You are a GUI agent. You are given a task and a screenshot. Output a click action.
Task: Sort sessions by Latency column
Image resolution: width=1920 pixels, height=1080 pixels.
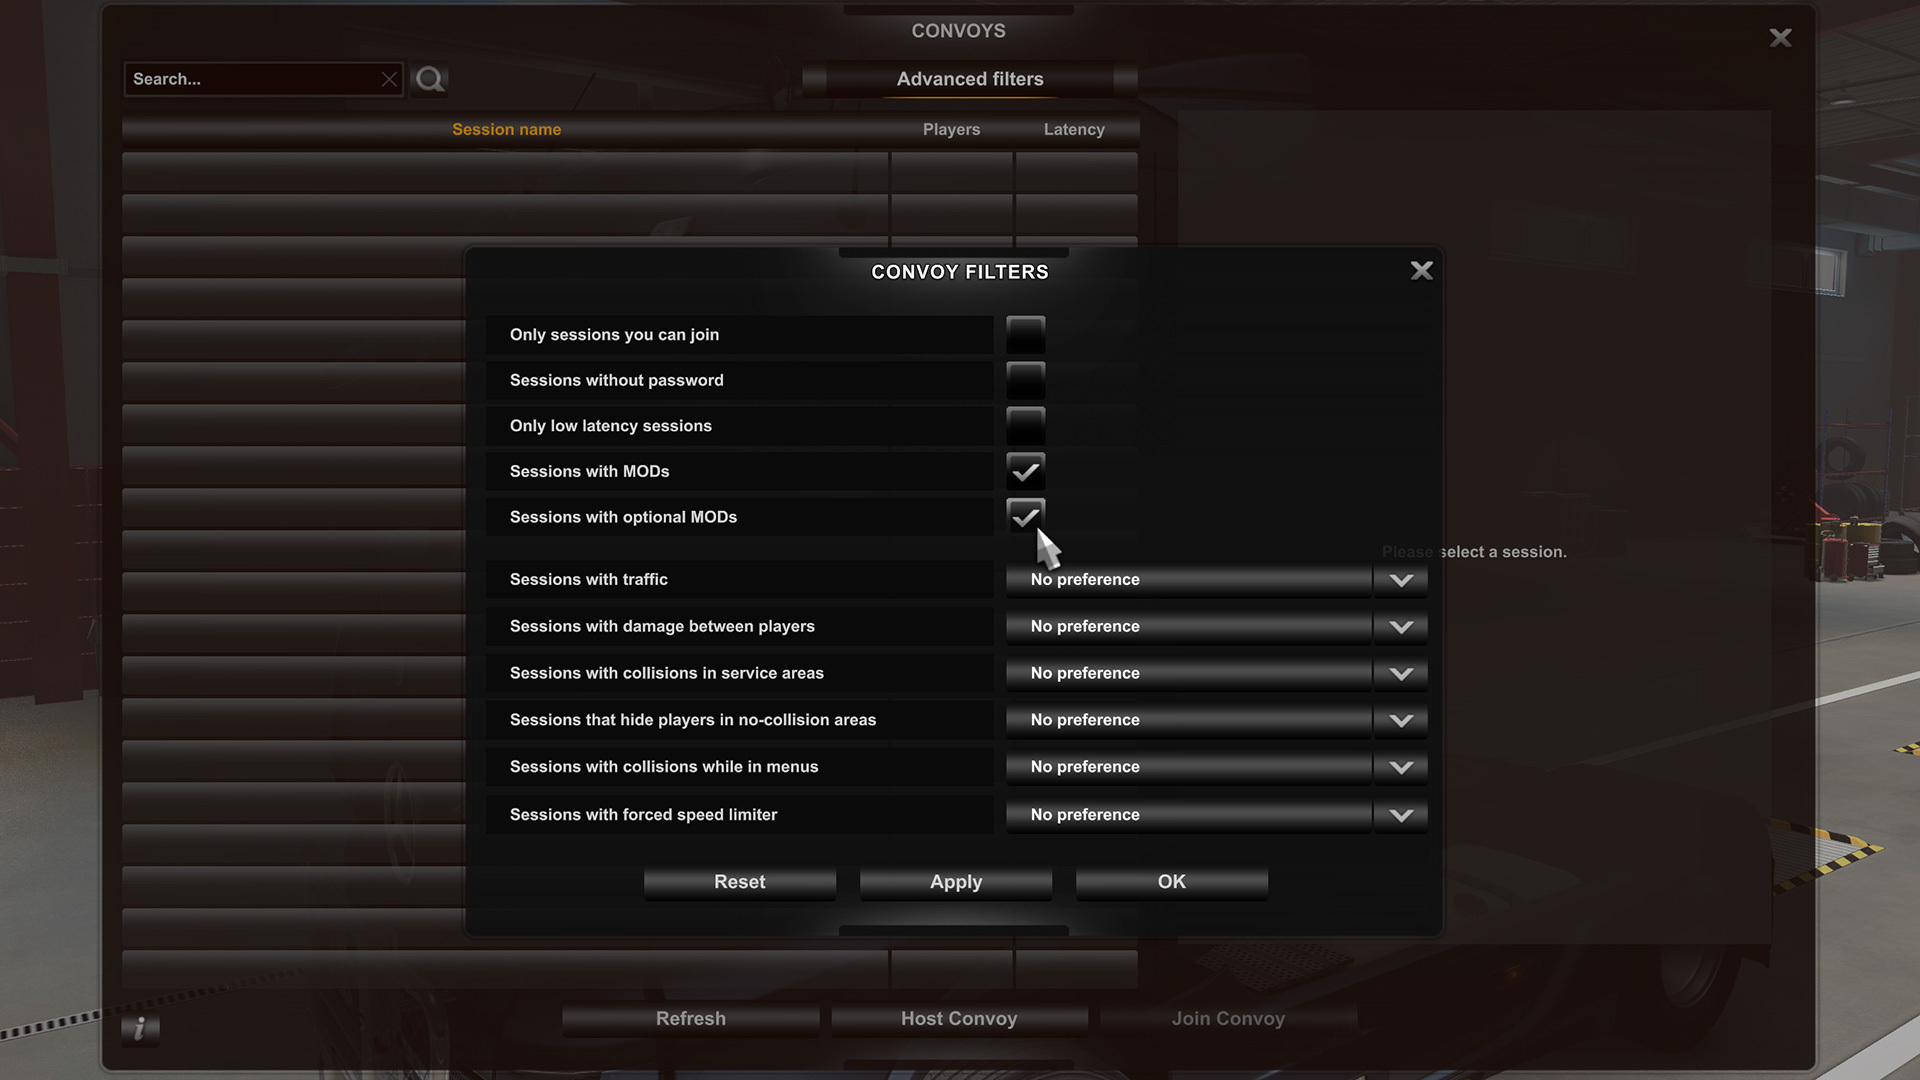1074,130
